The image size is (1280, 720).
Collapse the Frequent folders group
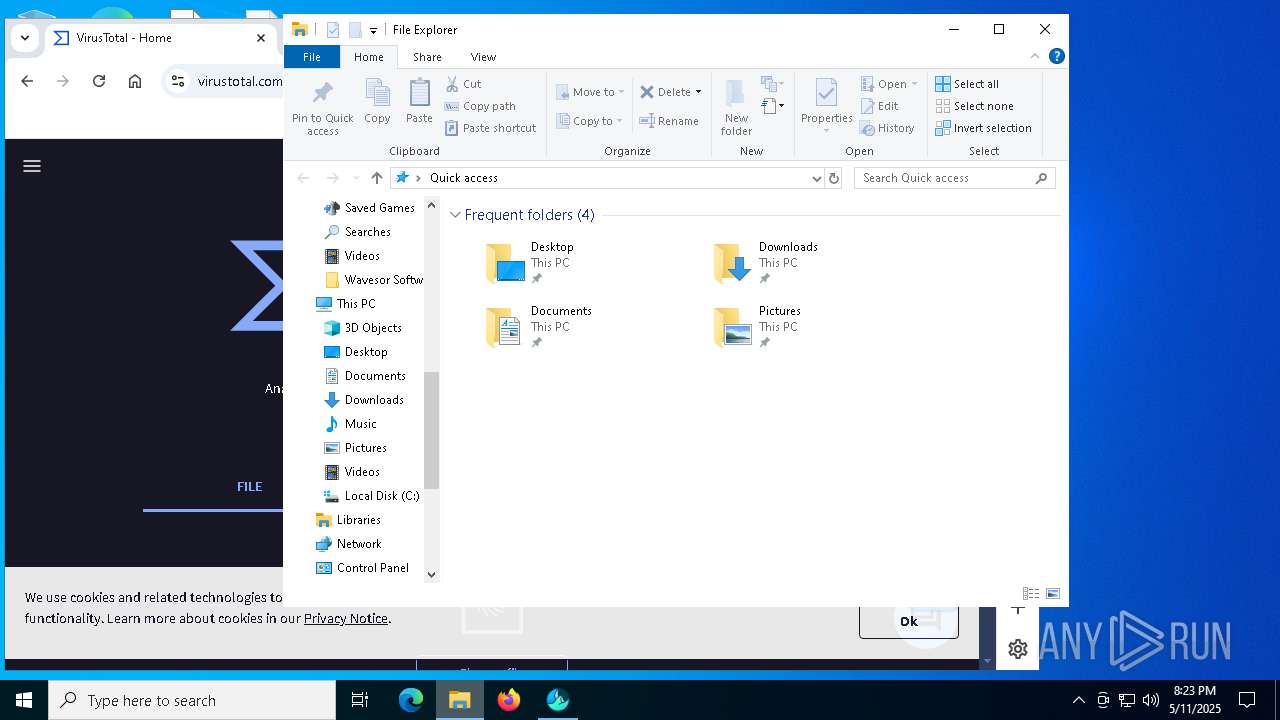tap(455, 215)
